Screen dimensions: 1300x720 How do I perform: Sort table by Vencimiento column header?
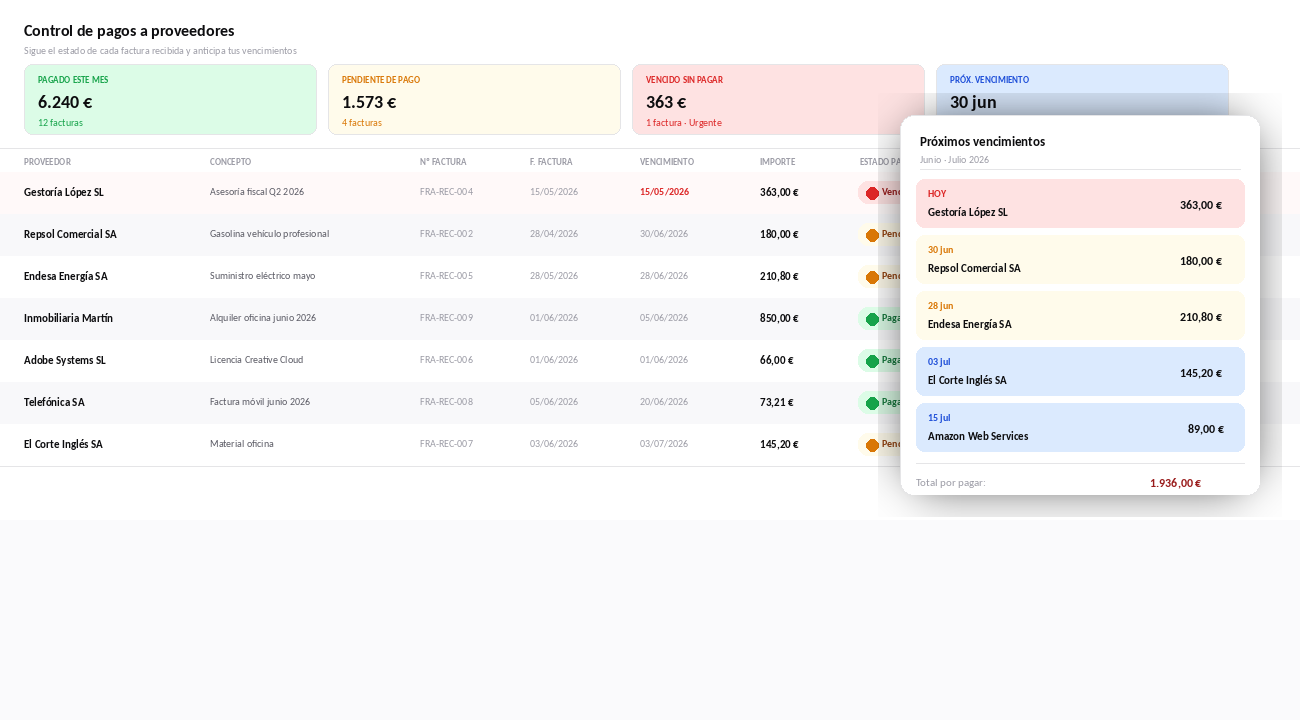pyautogui.click(x=667, y=162)
